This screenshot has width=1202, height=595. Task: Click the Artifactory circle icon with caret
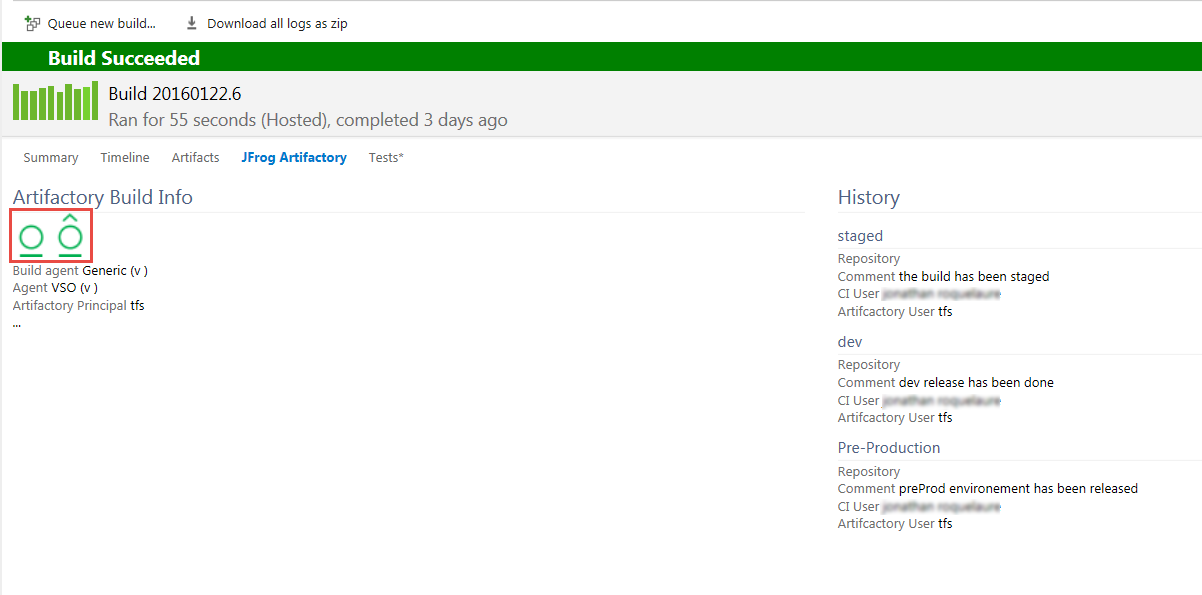pos(70,236)
